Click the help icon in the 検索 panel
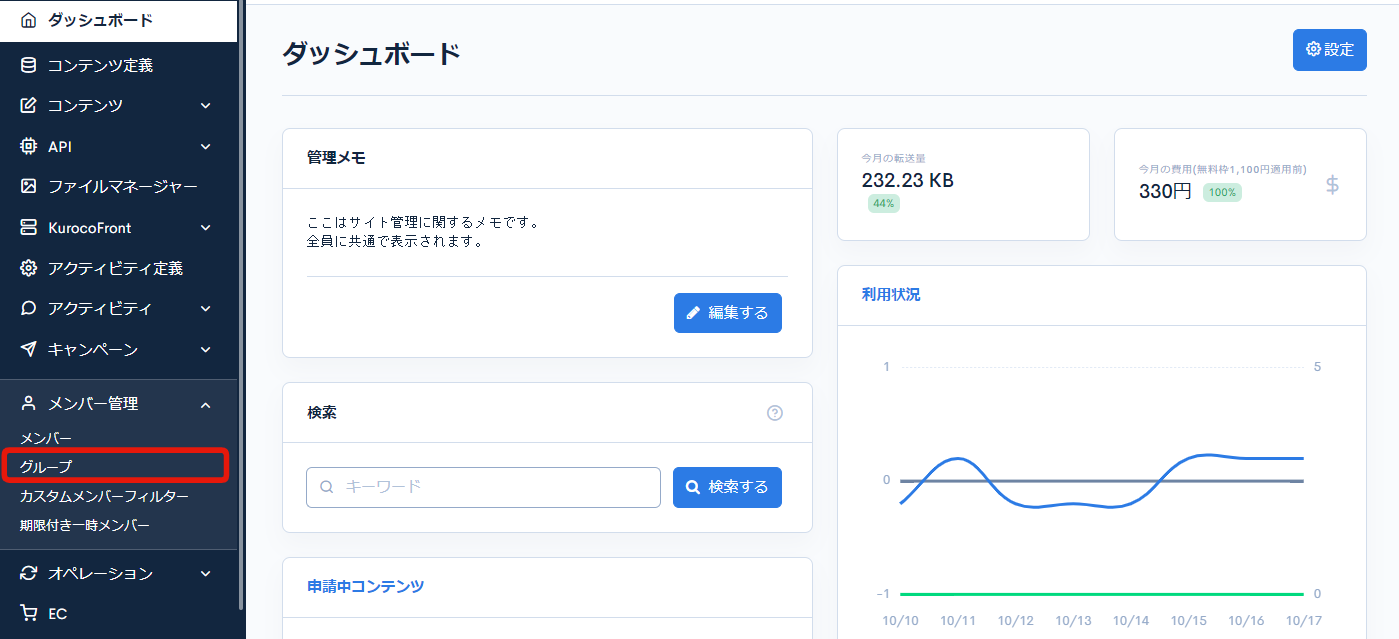The width and height of the screenshot is (1399, 639). (774, 412)
